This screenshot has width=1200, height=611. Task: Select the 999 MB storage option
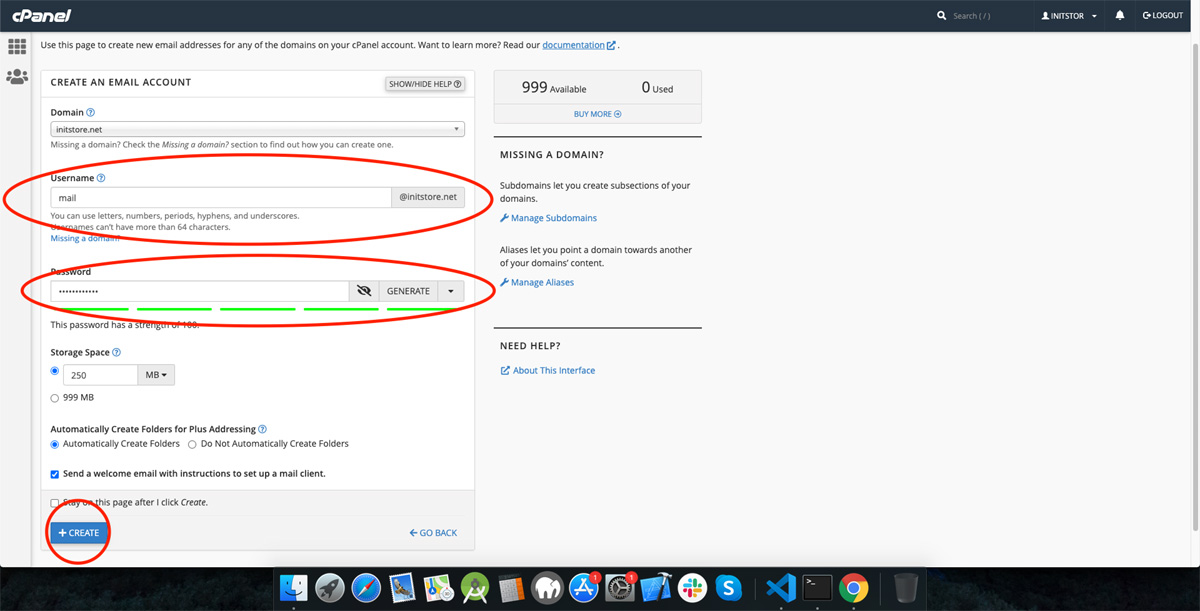55,398
